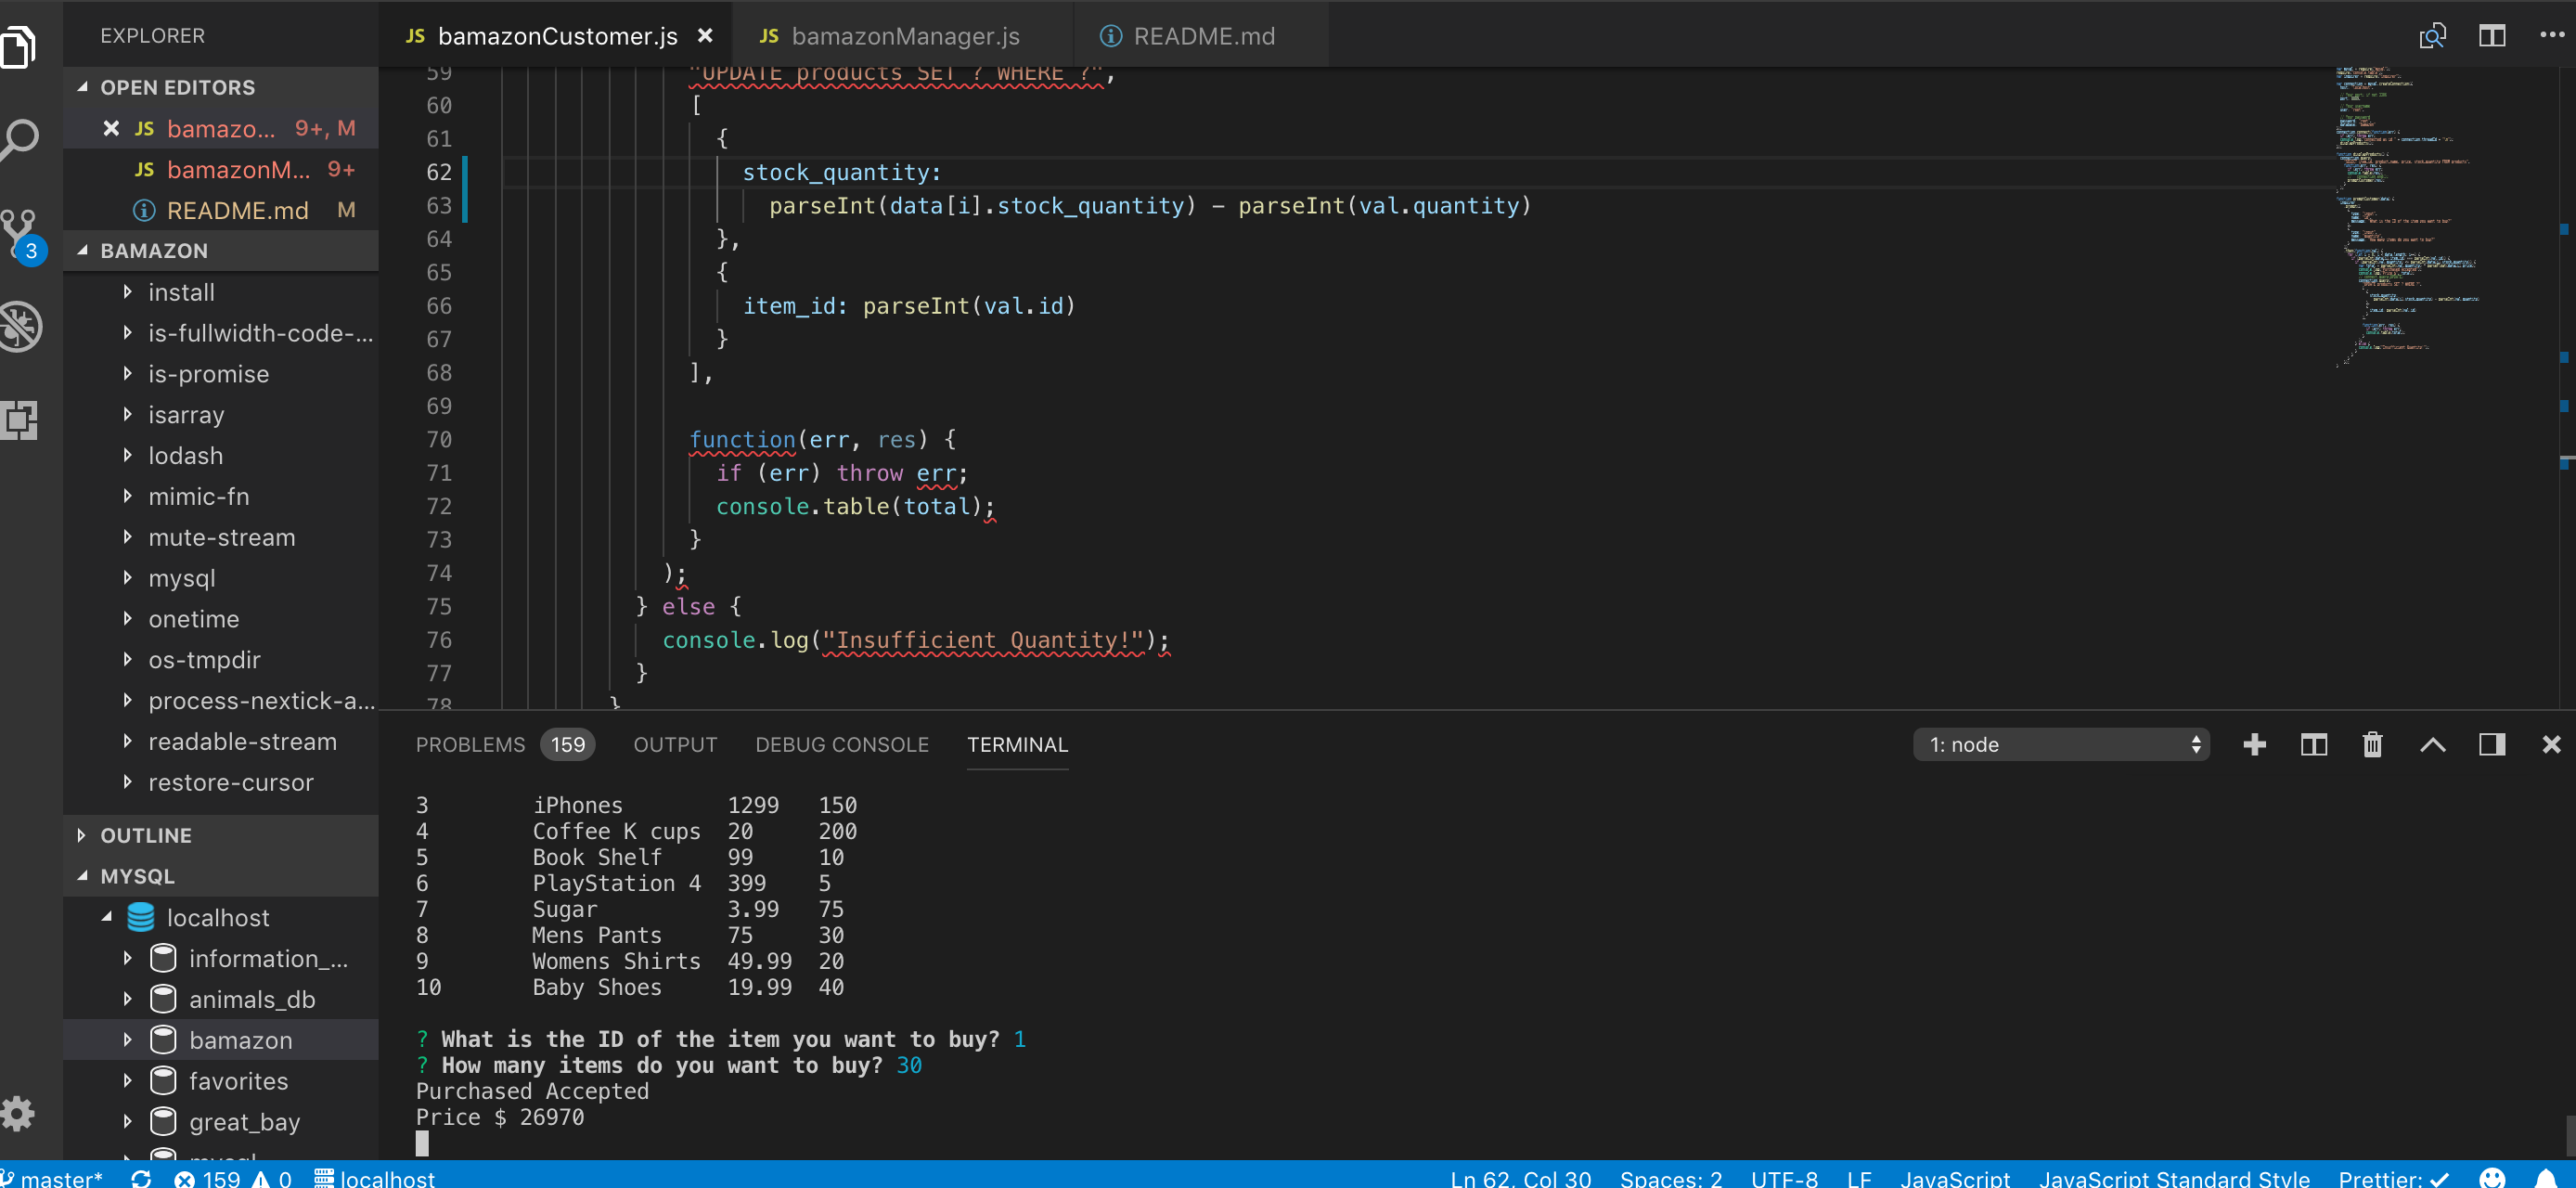The image size is (2576, 1188).
Task: Maximize terminal panel with the up chevron
Action: pyautogui.click(x=2432, y=744)
